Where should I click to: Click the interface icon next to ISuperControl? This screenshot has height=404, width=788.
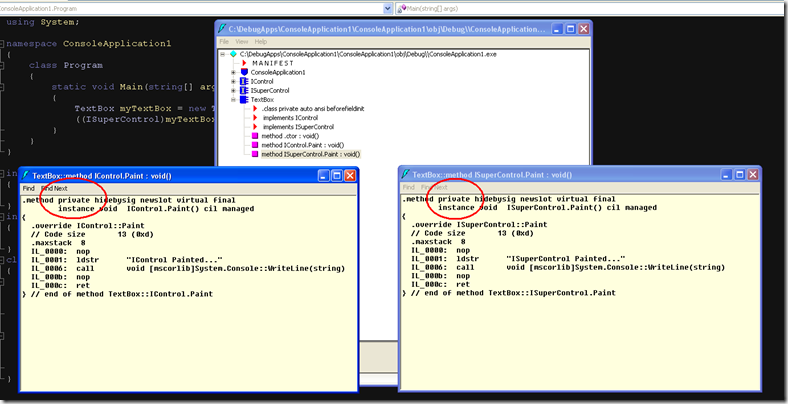244,90
